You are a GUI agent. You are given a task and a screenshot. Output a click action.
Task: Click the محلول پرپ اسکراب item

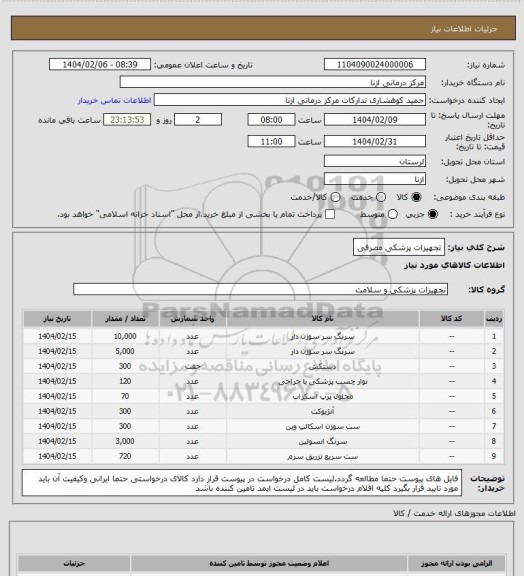point(323,396)
